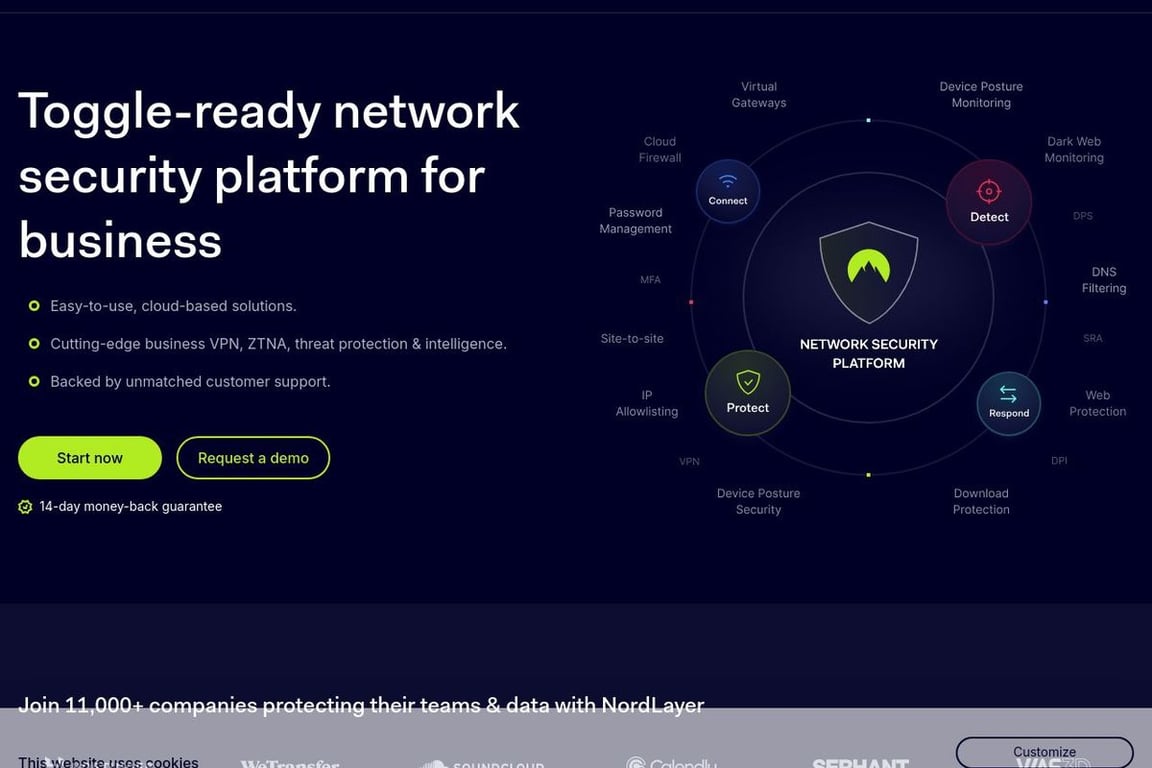Select the IP Allowlisting label
The height and width of the screenshot is (768, 1152).
647,403
